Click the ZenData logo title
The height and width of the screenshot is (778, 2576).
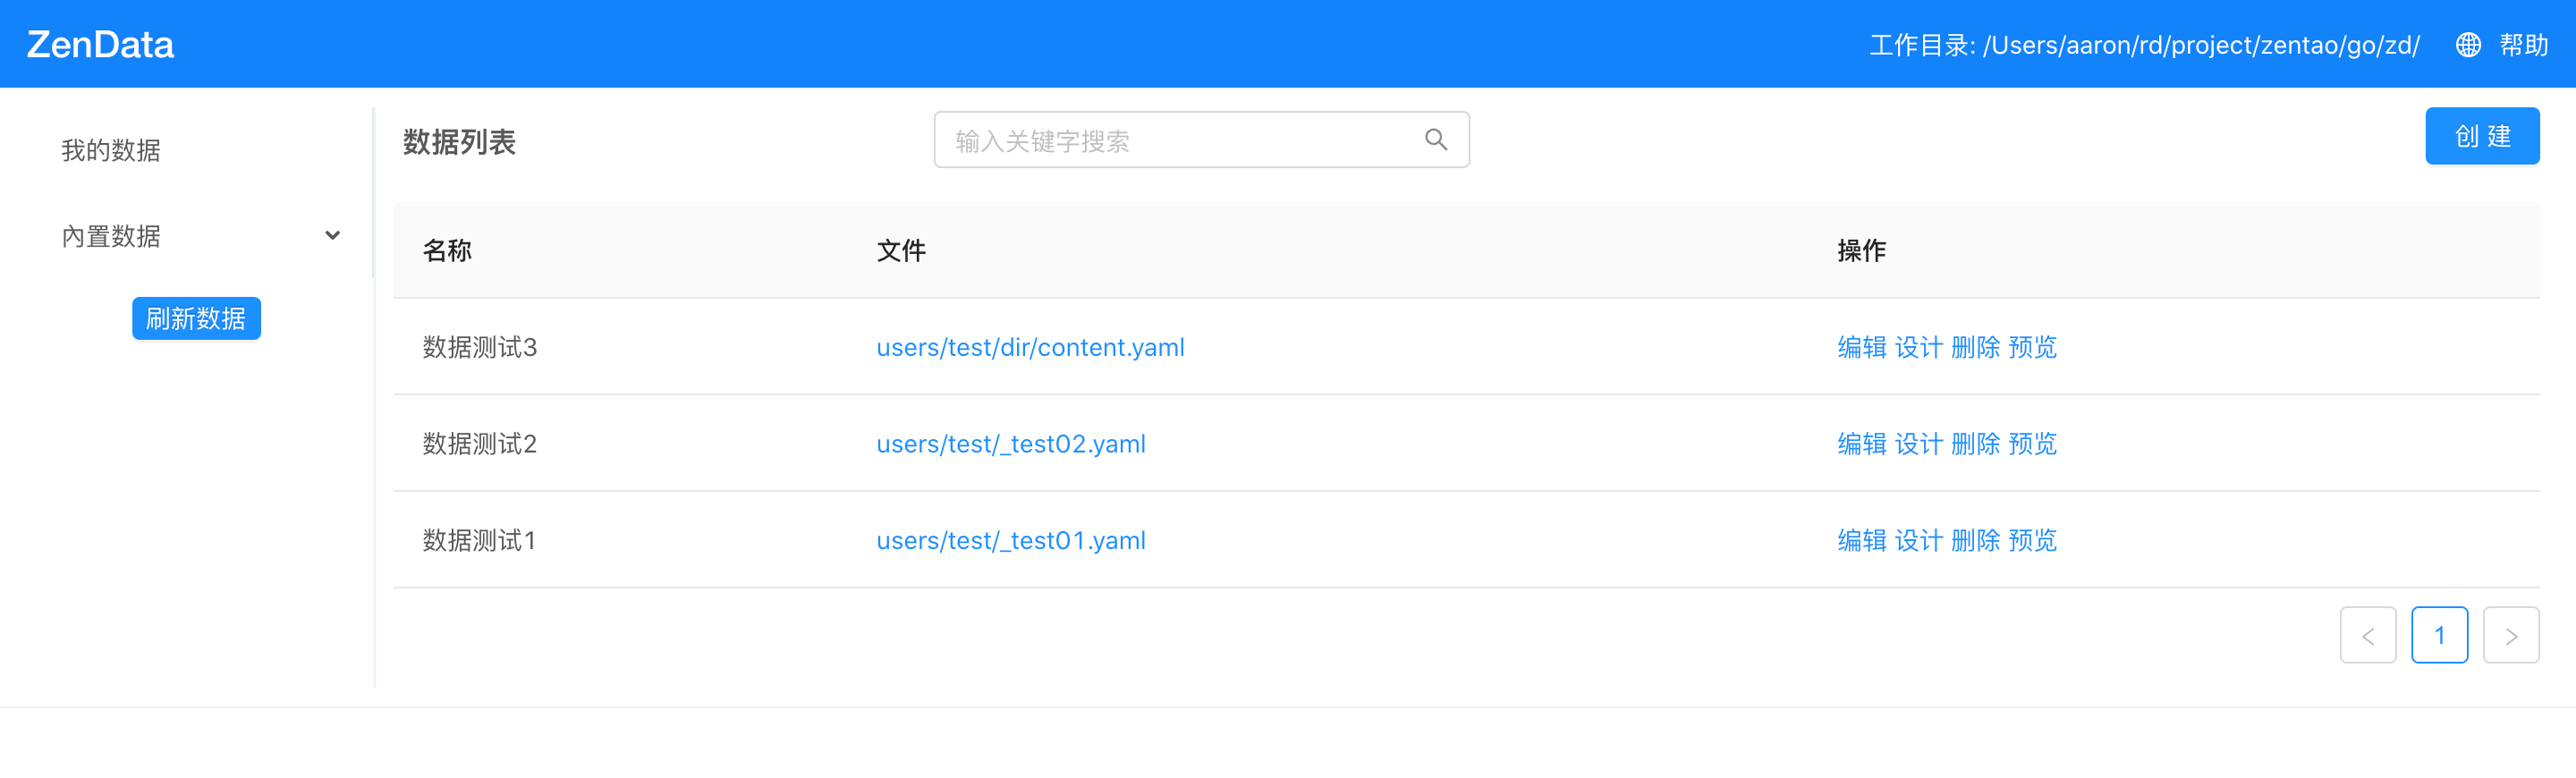[100, 45]
